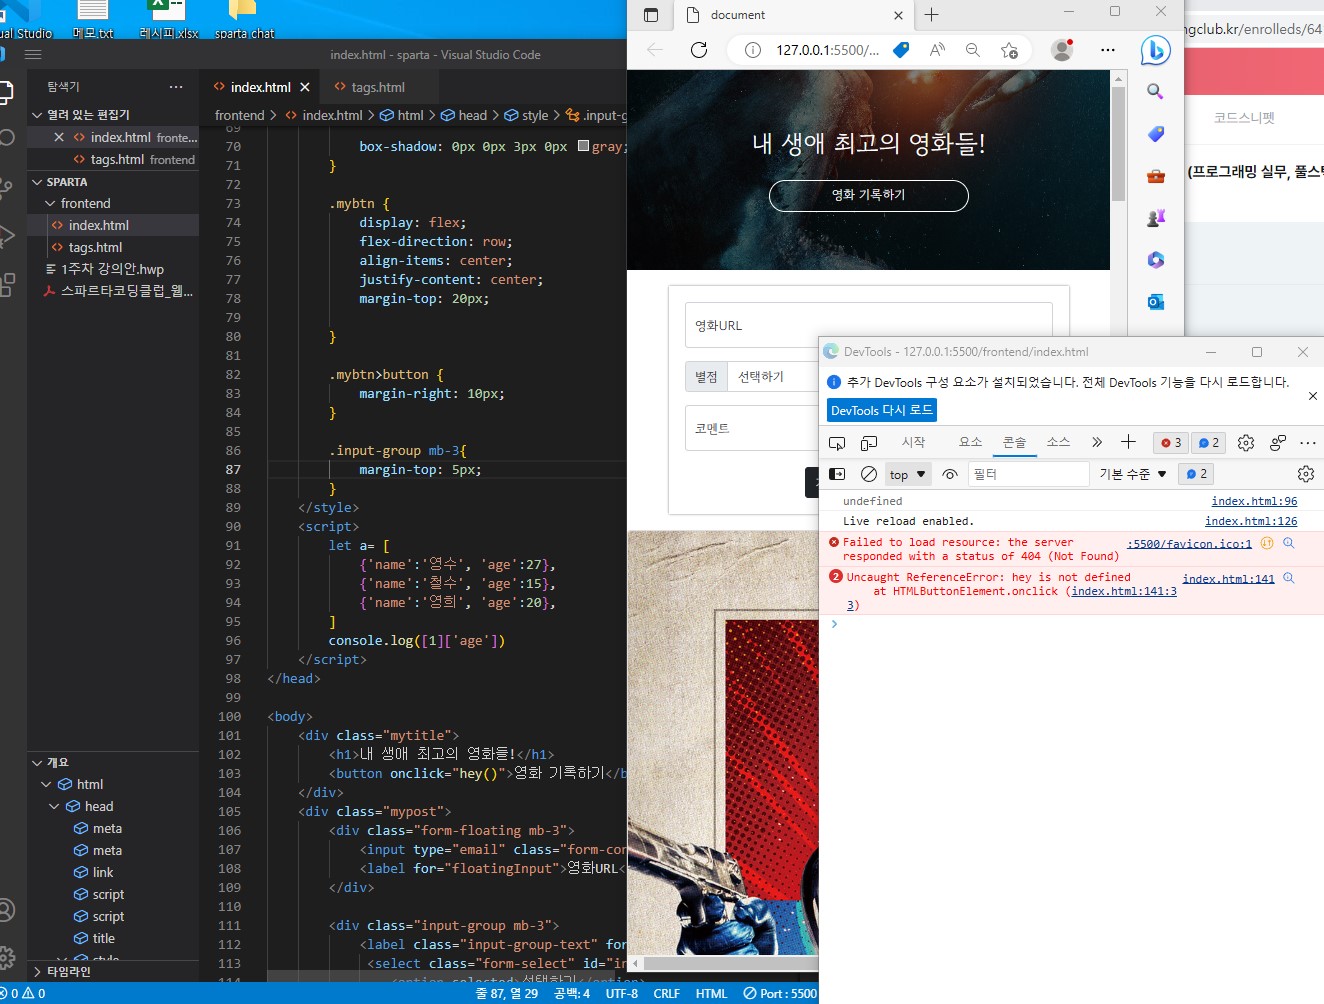Close index.html from the open editors list
Screen dimensions: 1324x1004
point(59,137)
